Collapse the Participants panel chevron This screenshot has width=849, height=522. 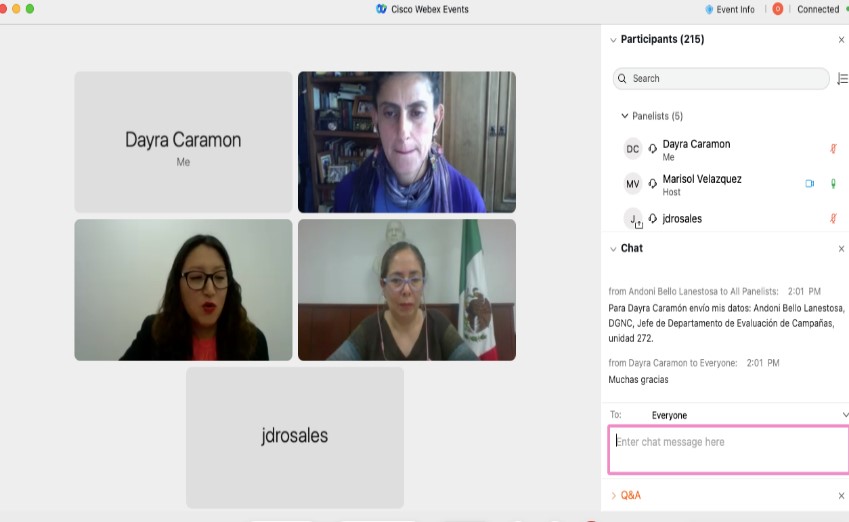coord(613,40)
